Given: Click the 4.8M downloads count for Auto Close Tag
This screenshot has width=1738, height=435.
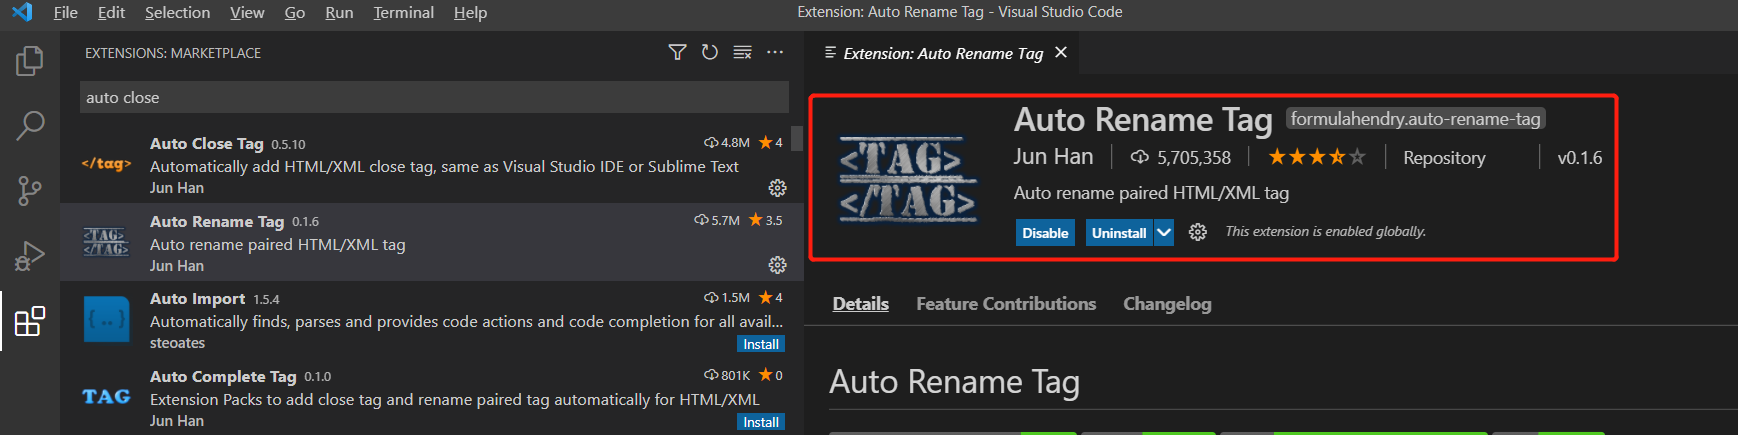Looking at the screenshot, I should (727, 142).
